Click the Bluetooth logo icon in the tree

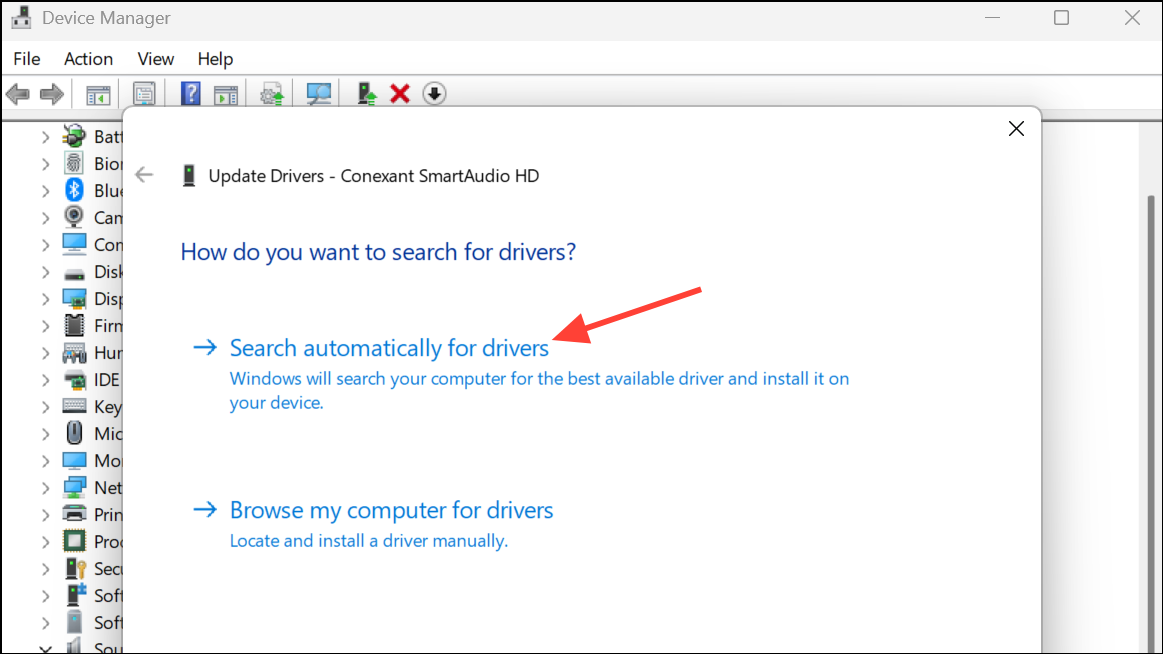(74, 190)
